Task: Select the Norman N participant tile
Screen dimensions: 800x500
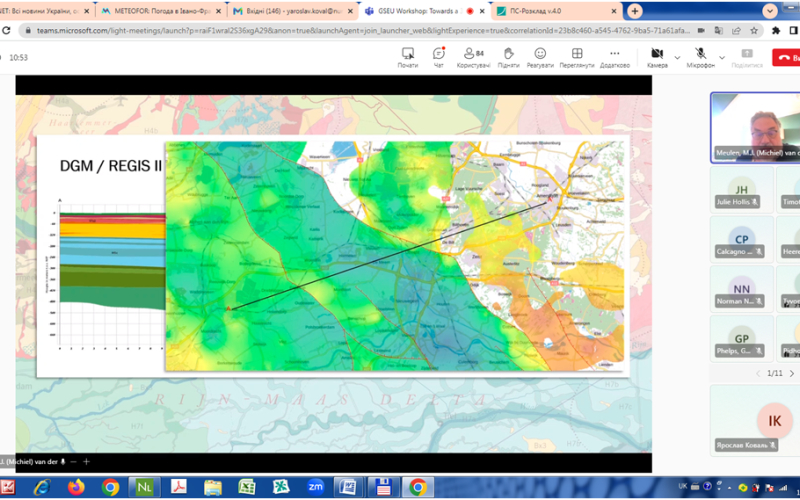Action: click(741, 289)
